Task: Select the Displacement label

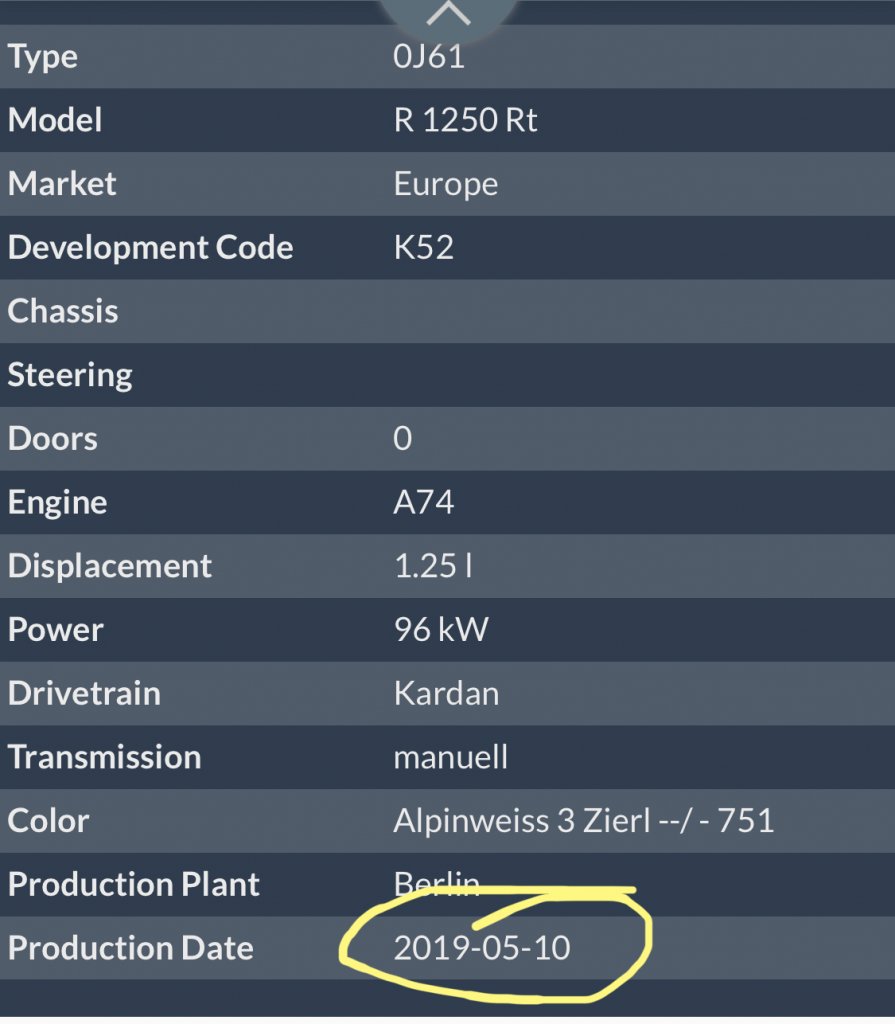Action: point(110,566)
